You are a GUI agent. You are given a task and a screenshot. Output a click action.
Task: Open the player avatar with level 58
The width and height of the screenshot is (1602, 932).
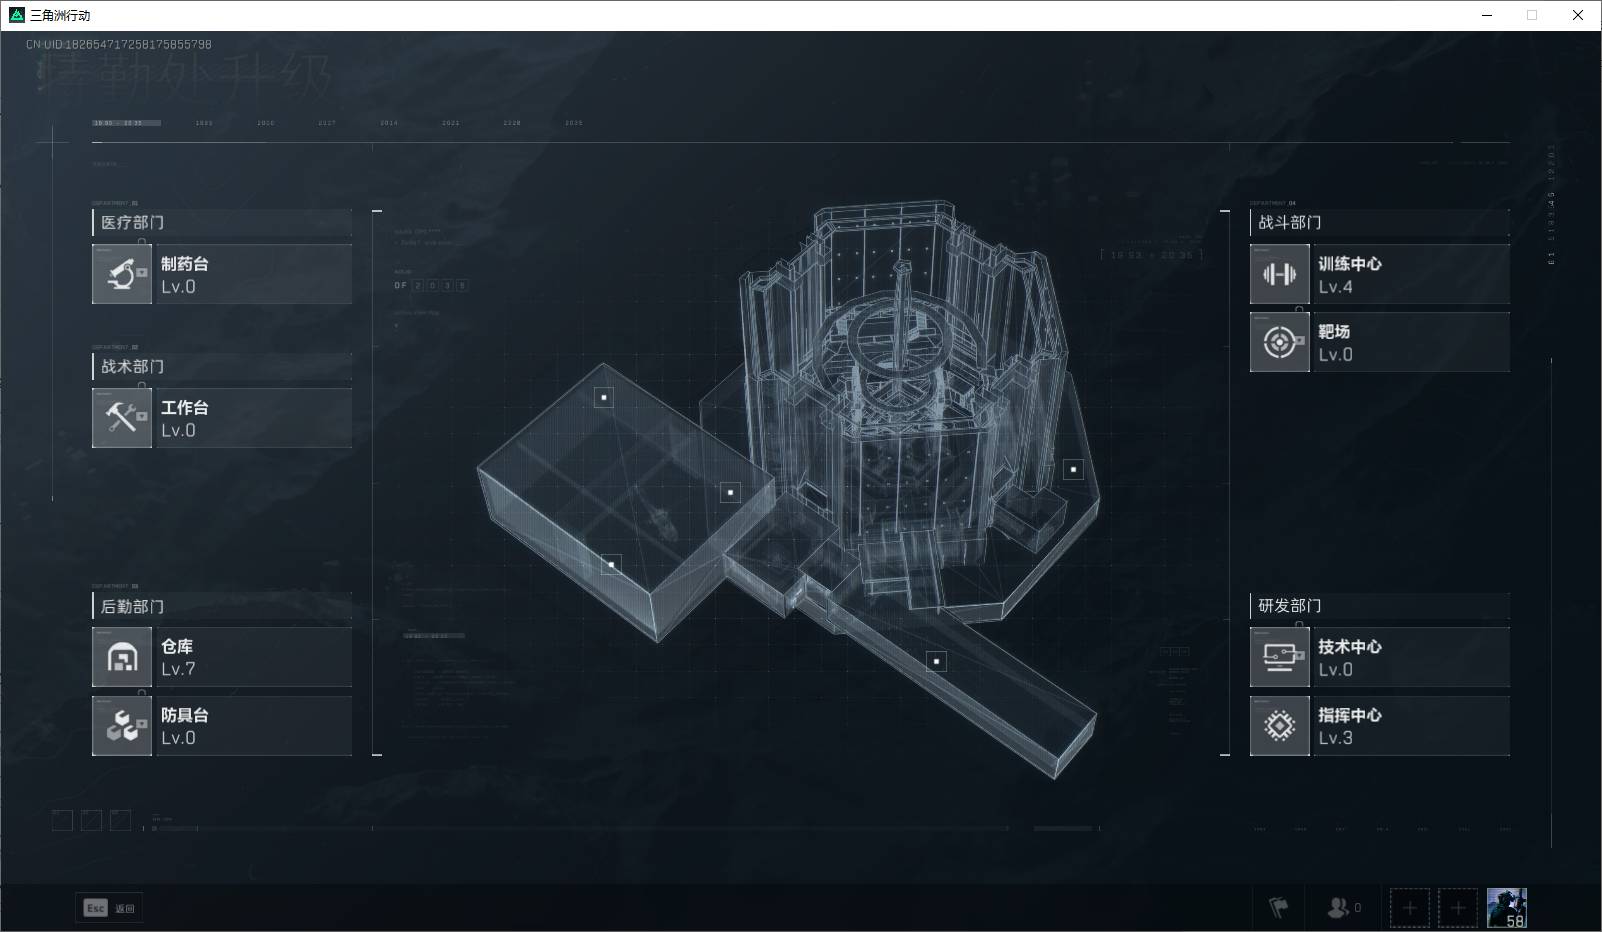[x=1507, y=908]
